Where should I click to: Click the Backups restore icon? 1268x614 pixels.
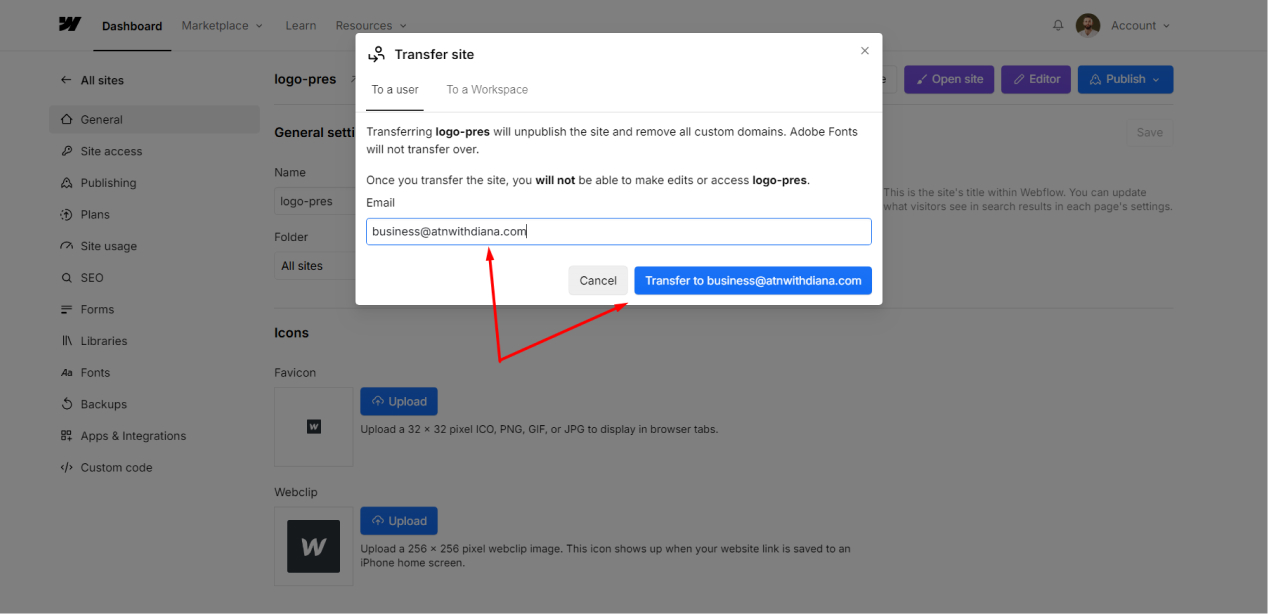67,404
